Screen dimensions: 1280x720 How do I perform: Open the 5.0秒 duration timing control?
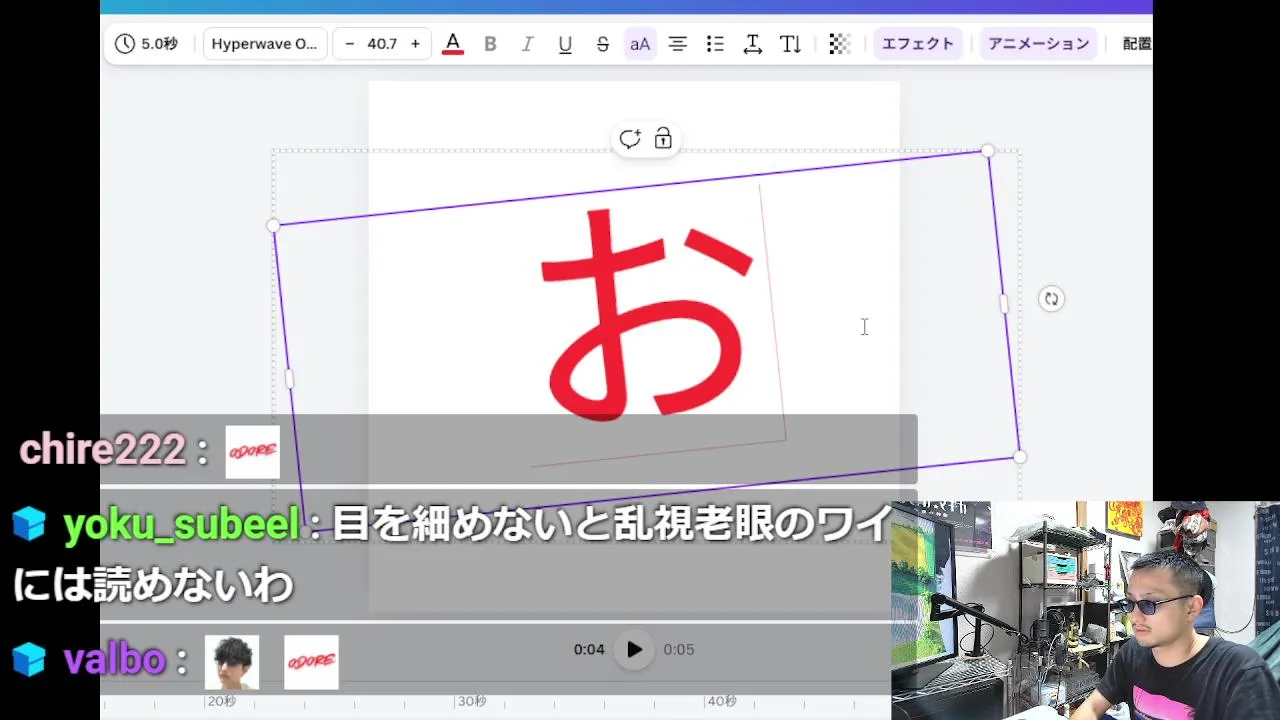tap(146, 44)
